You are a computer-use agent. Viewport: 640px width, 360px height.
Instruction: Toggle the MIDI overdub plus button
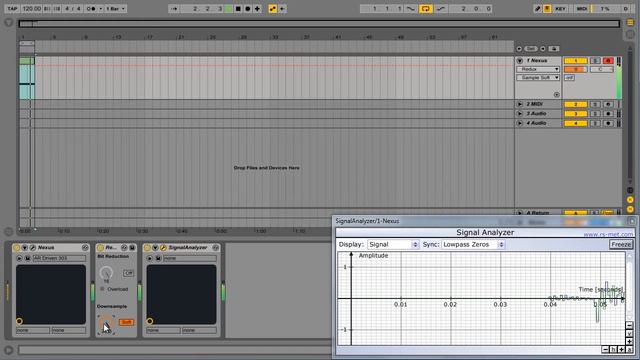(x=257, y=9)
